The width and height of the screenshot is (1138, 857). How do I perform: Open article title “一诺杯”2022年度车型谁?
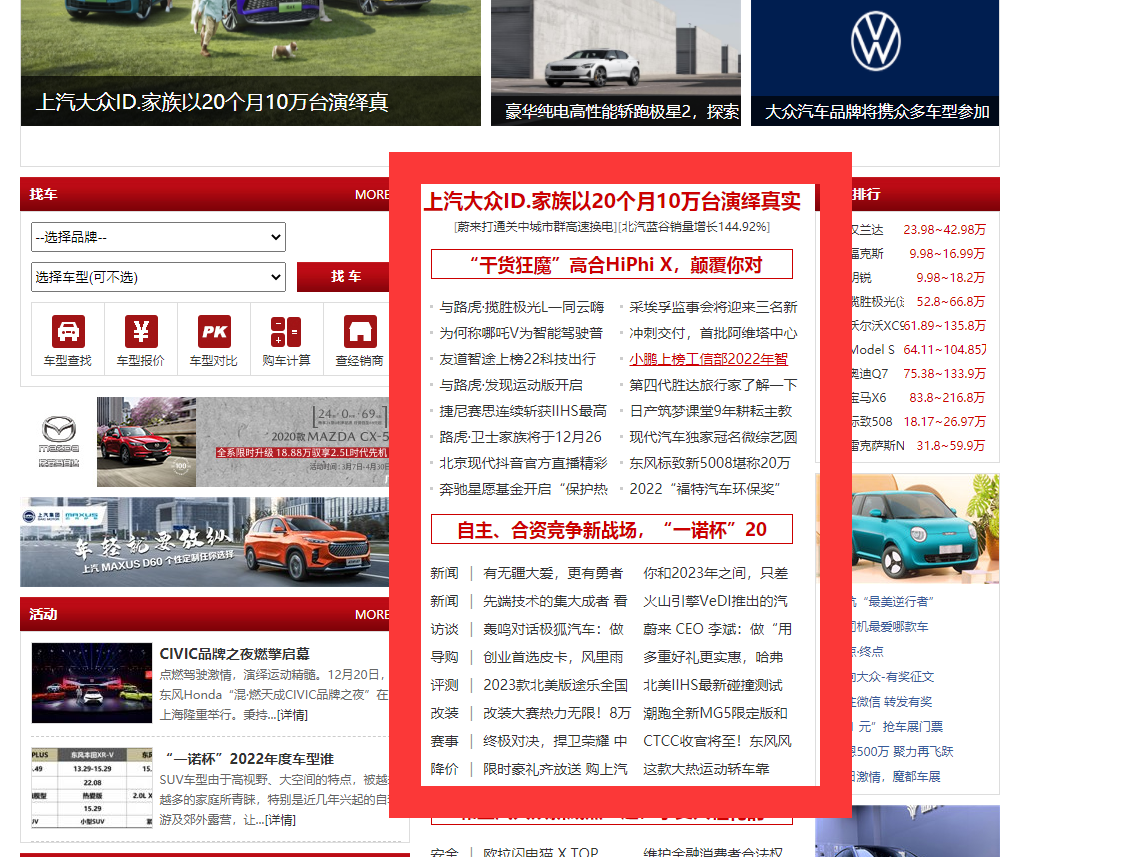pos(250,759)
